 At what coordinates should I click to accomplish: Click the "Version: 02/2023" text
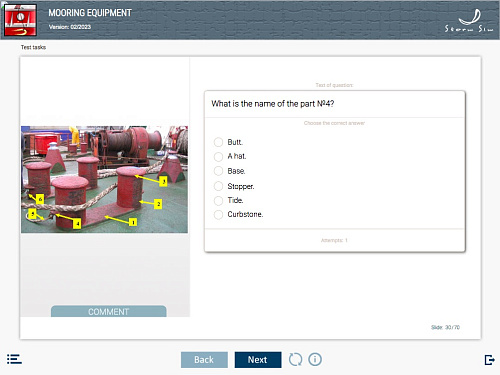(70, 27)
